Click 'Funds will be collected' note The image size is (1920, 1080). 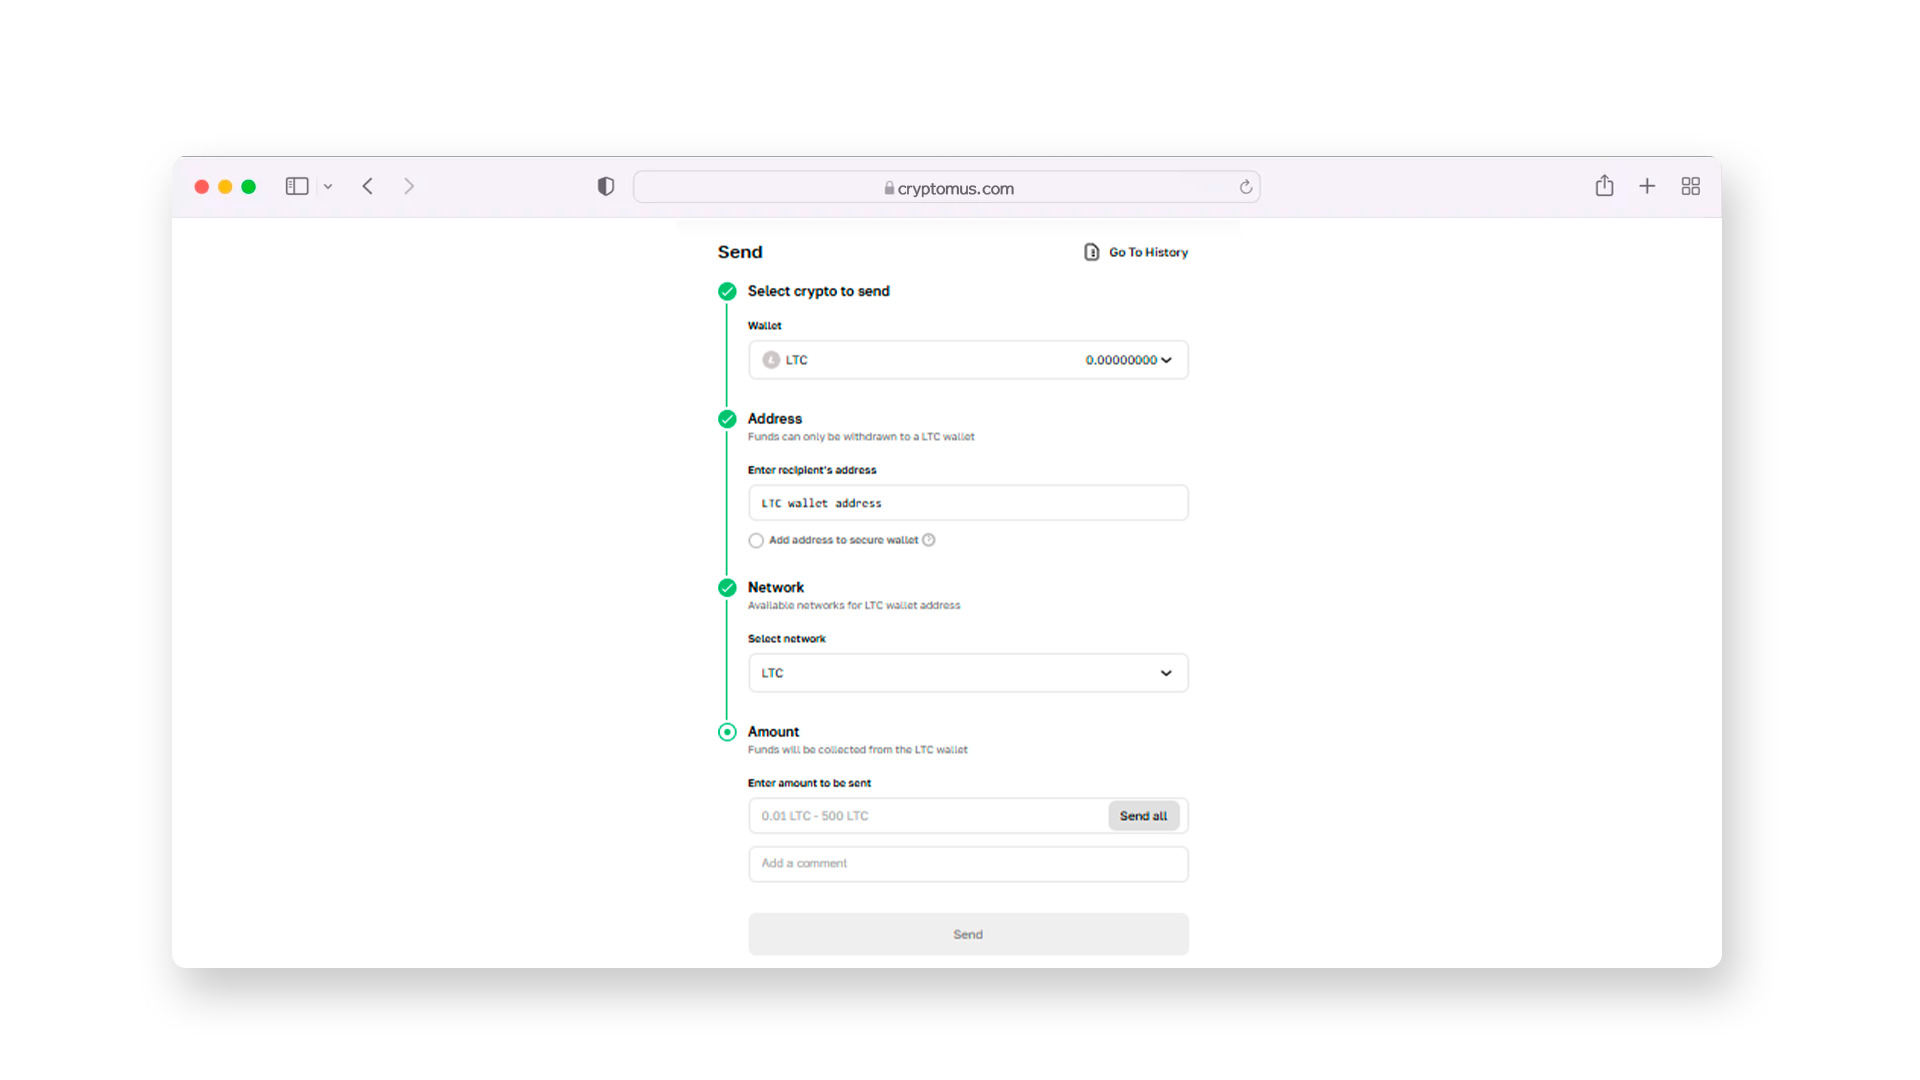tap(858, 750)
